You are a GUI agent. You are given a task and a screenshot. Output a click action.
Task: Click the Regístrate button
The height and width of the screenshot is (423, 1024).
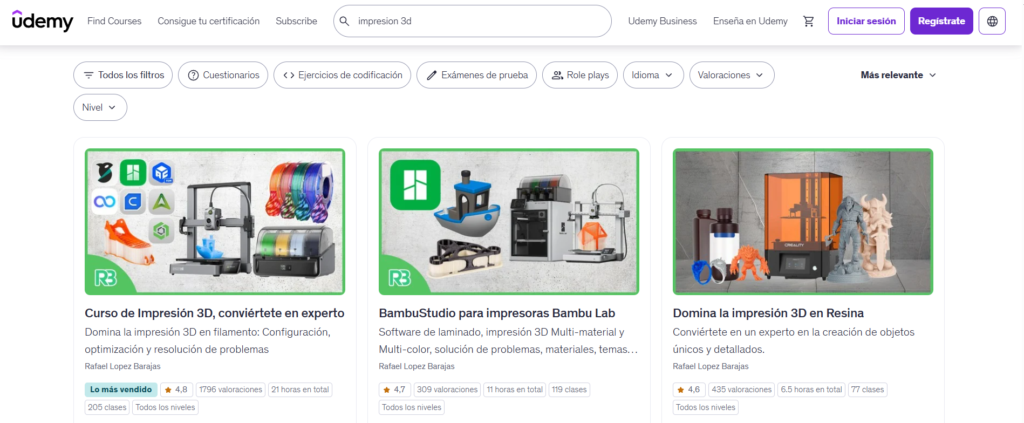(x=941, y=21)
